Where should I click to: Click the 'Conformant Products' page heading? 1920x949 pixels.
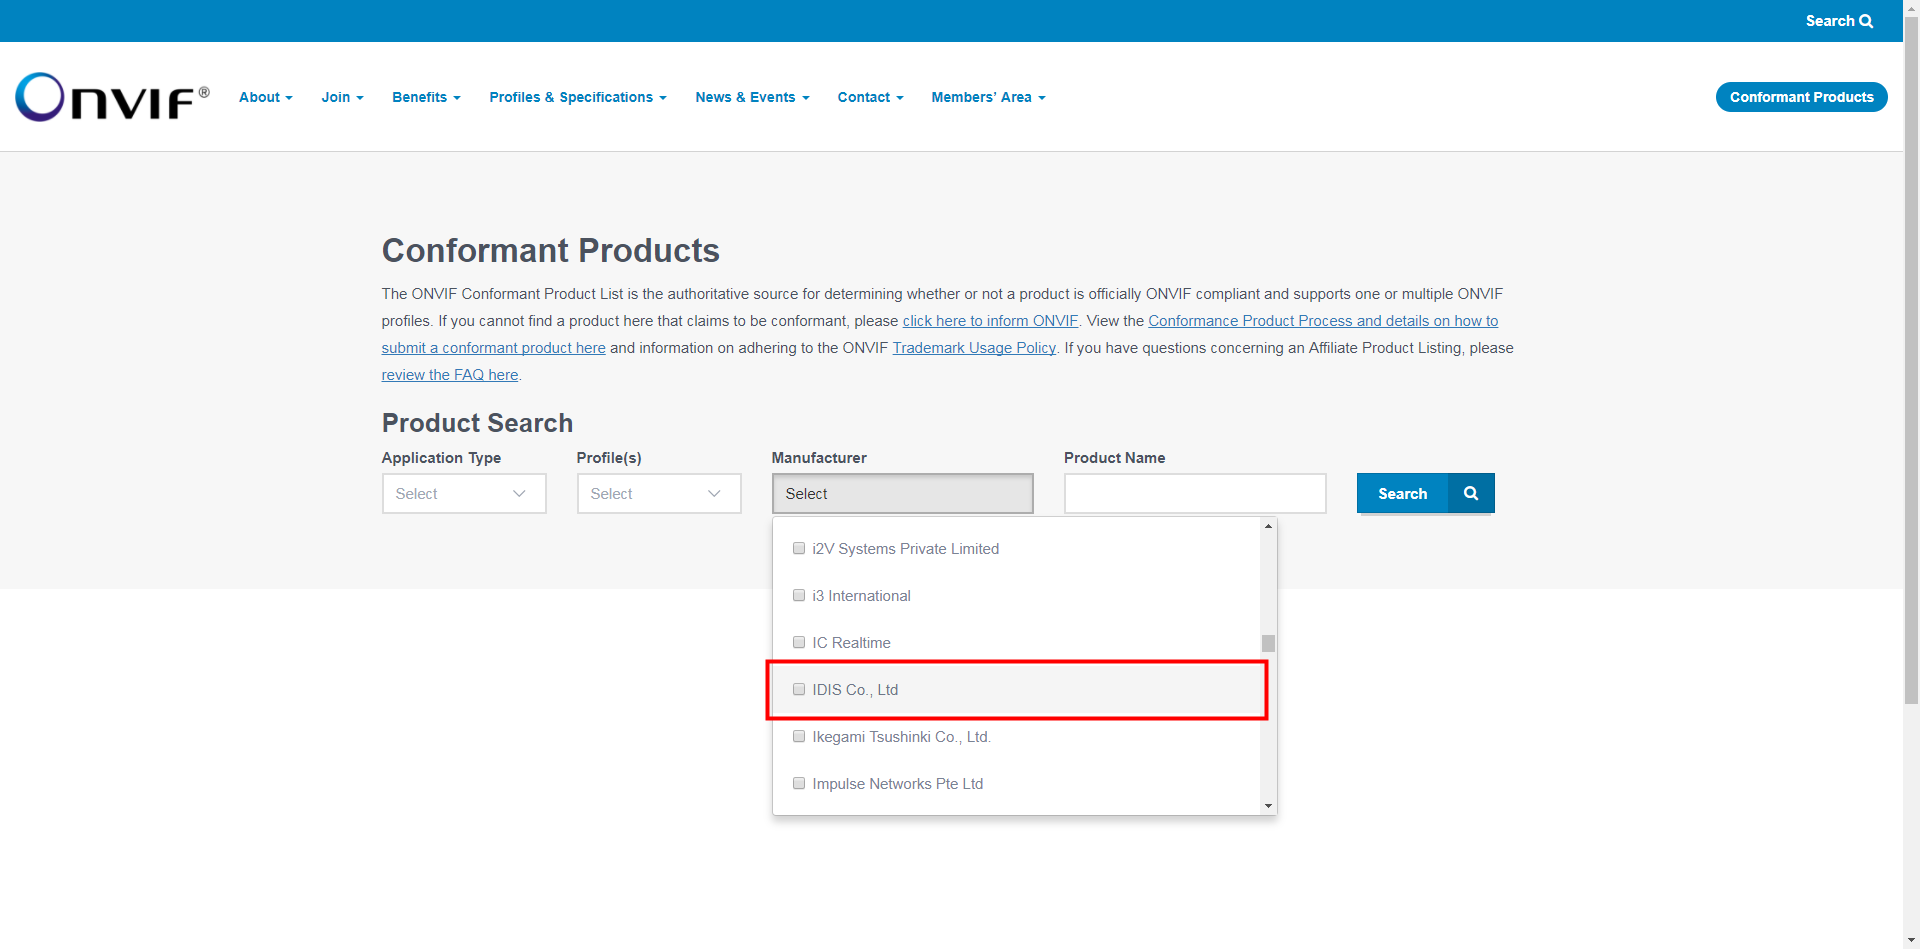click(x=550, y=250)
